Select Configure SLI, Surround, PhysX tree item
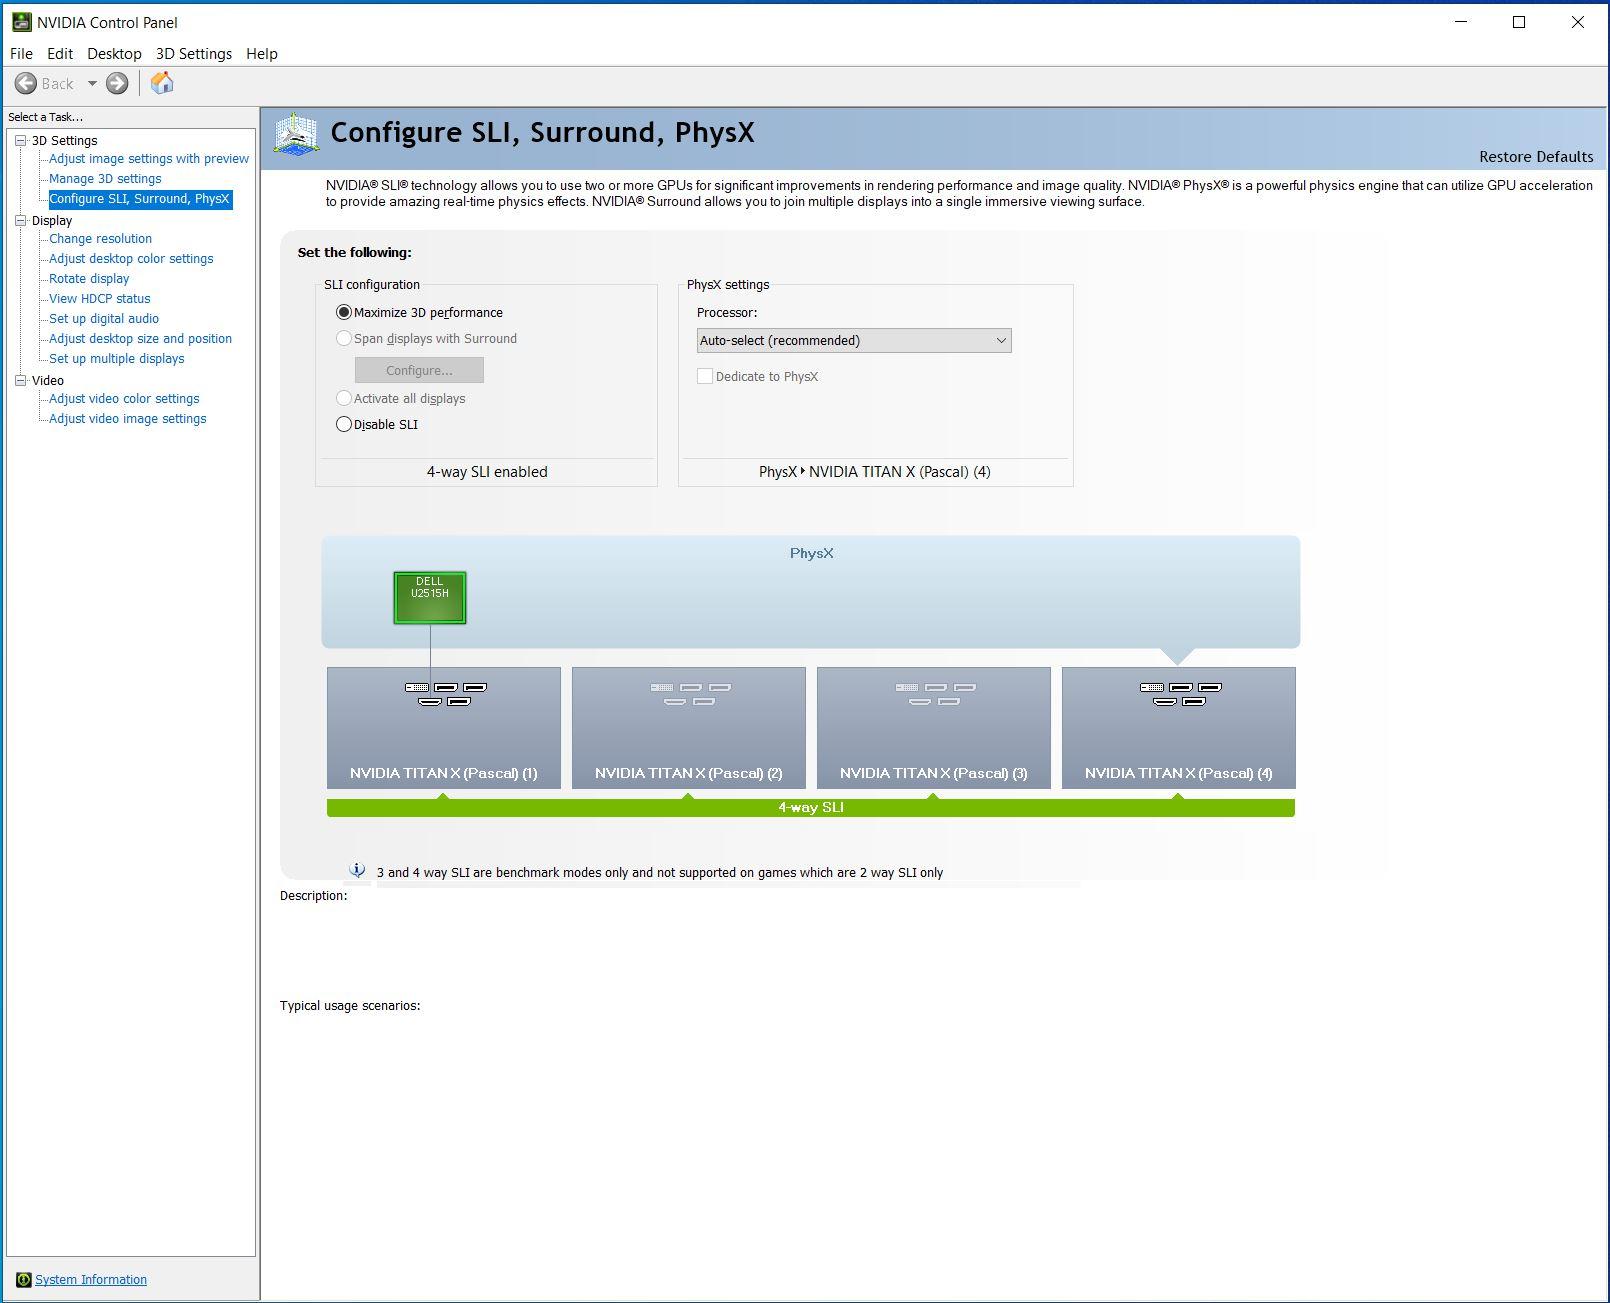Image resolution: width=1610 pixels, height=1303 pixels. (x=140, y=199)
